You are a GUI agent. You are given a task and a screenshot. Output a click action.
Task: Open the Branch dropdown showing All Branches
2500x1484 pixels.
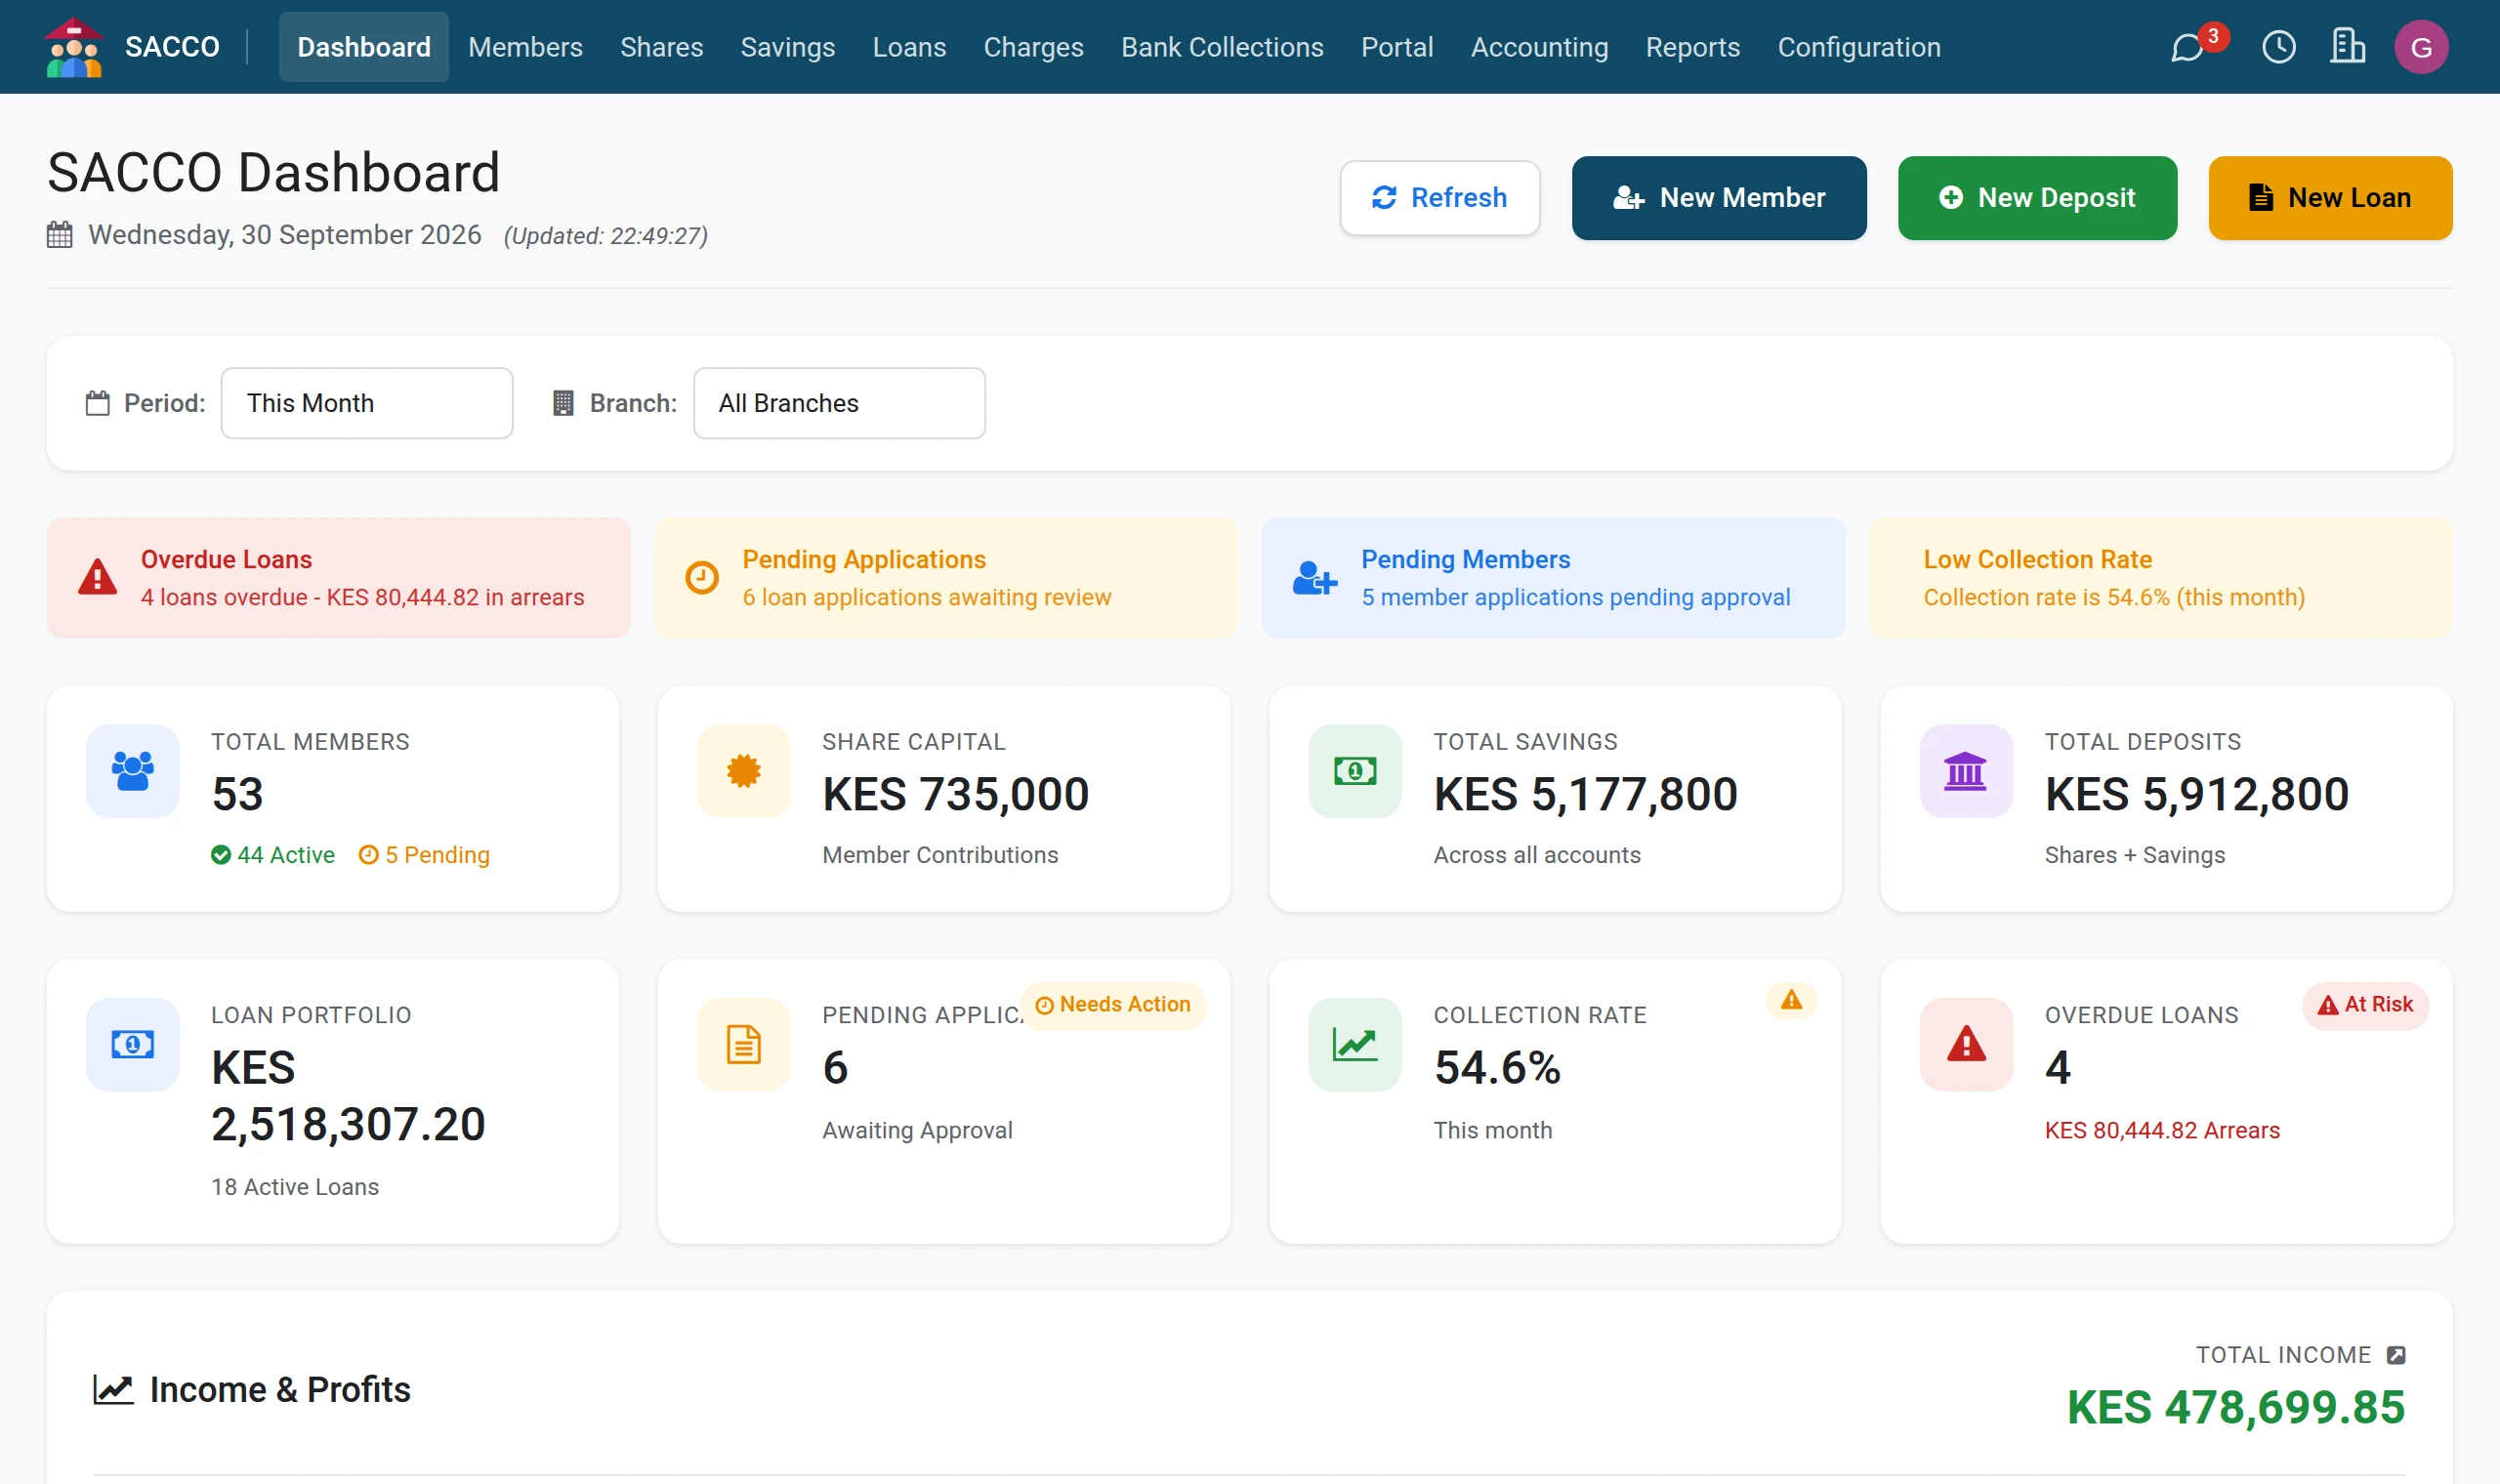(839, 403)
